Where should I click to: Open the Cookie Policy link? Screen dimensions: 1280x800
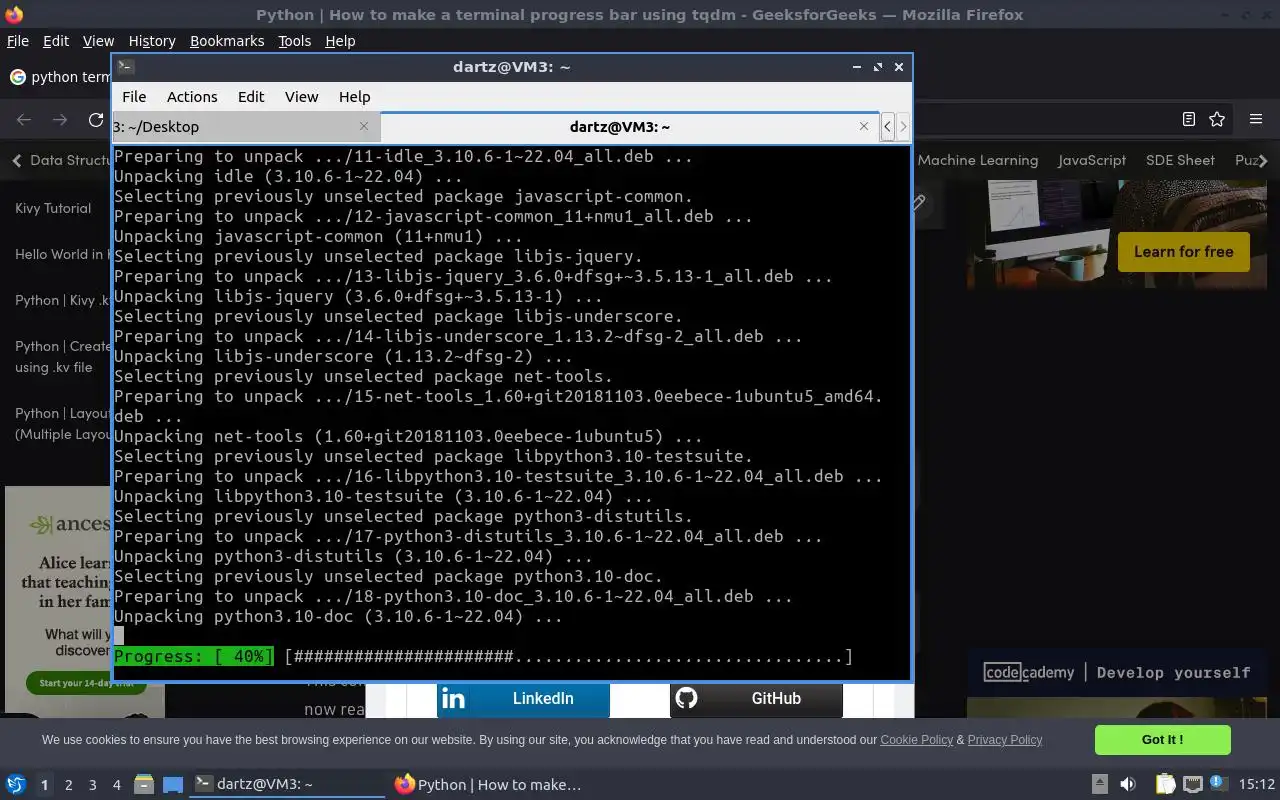tap(916, 740)
